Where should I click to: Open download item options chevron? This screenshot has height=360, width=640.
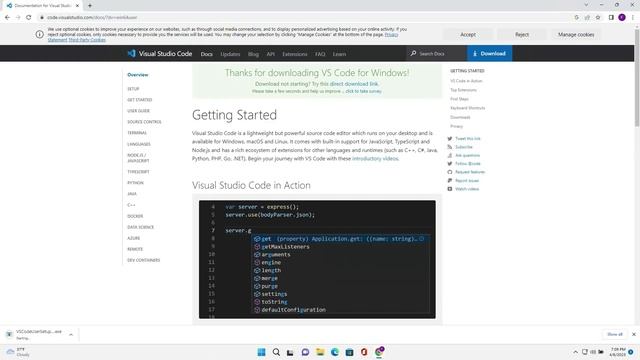point(71,335)
